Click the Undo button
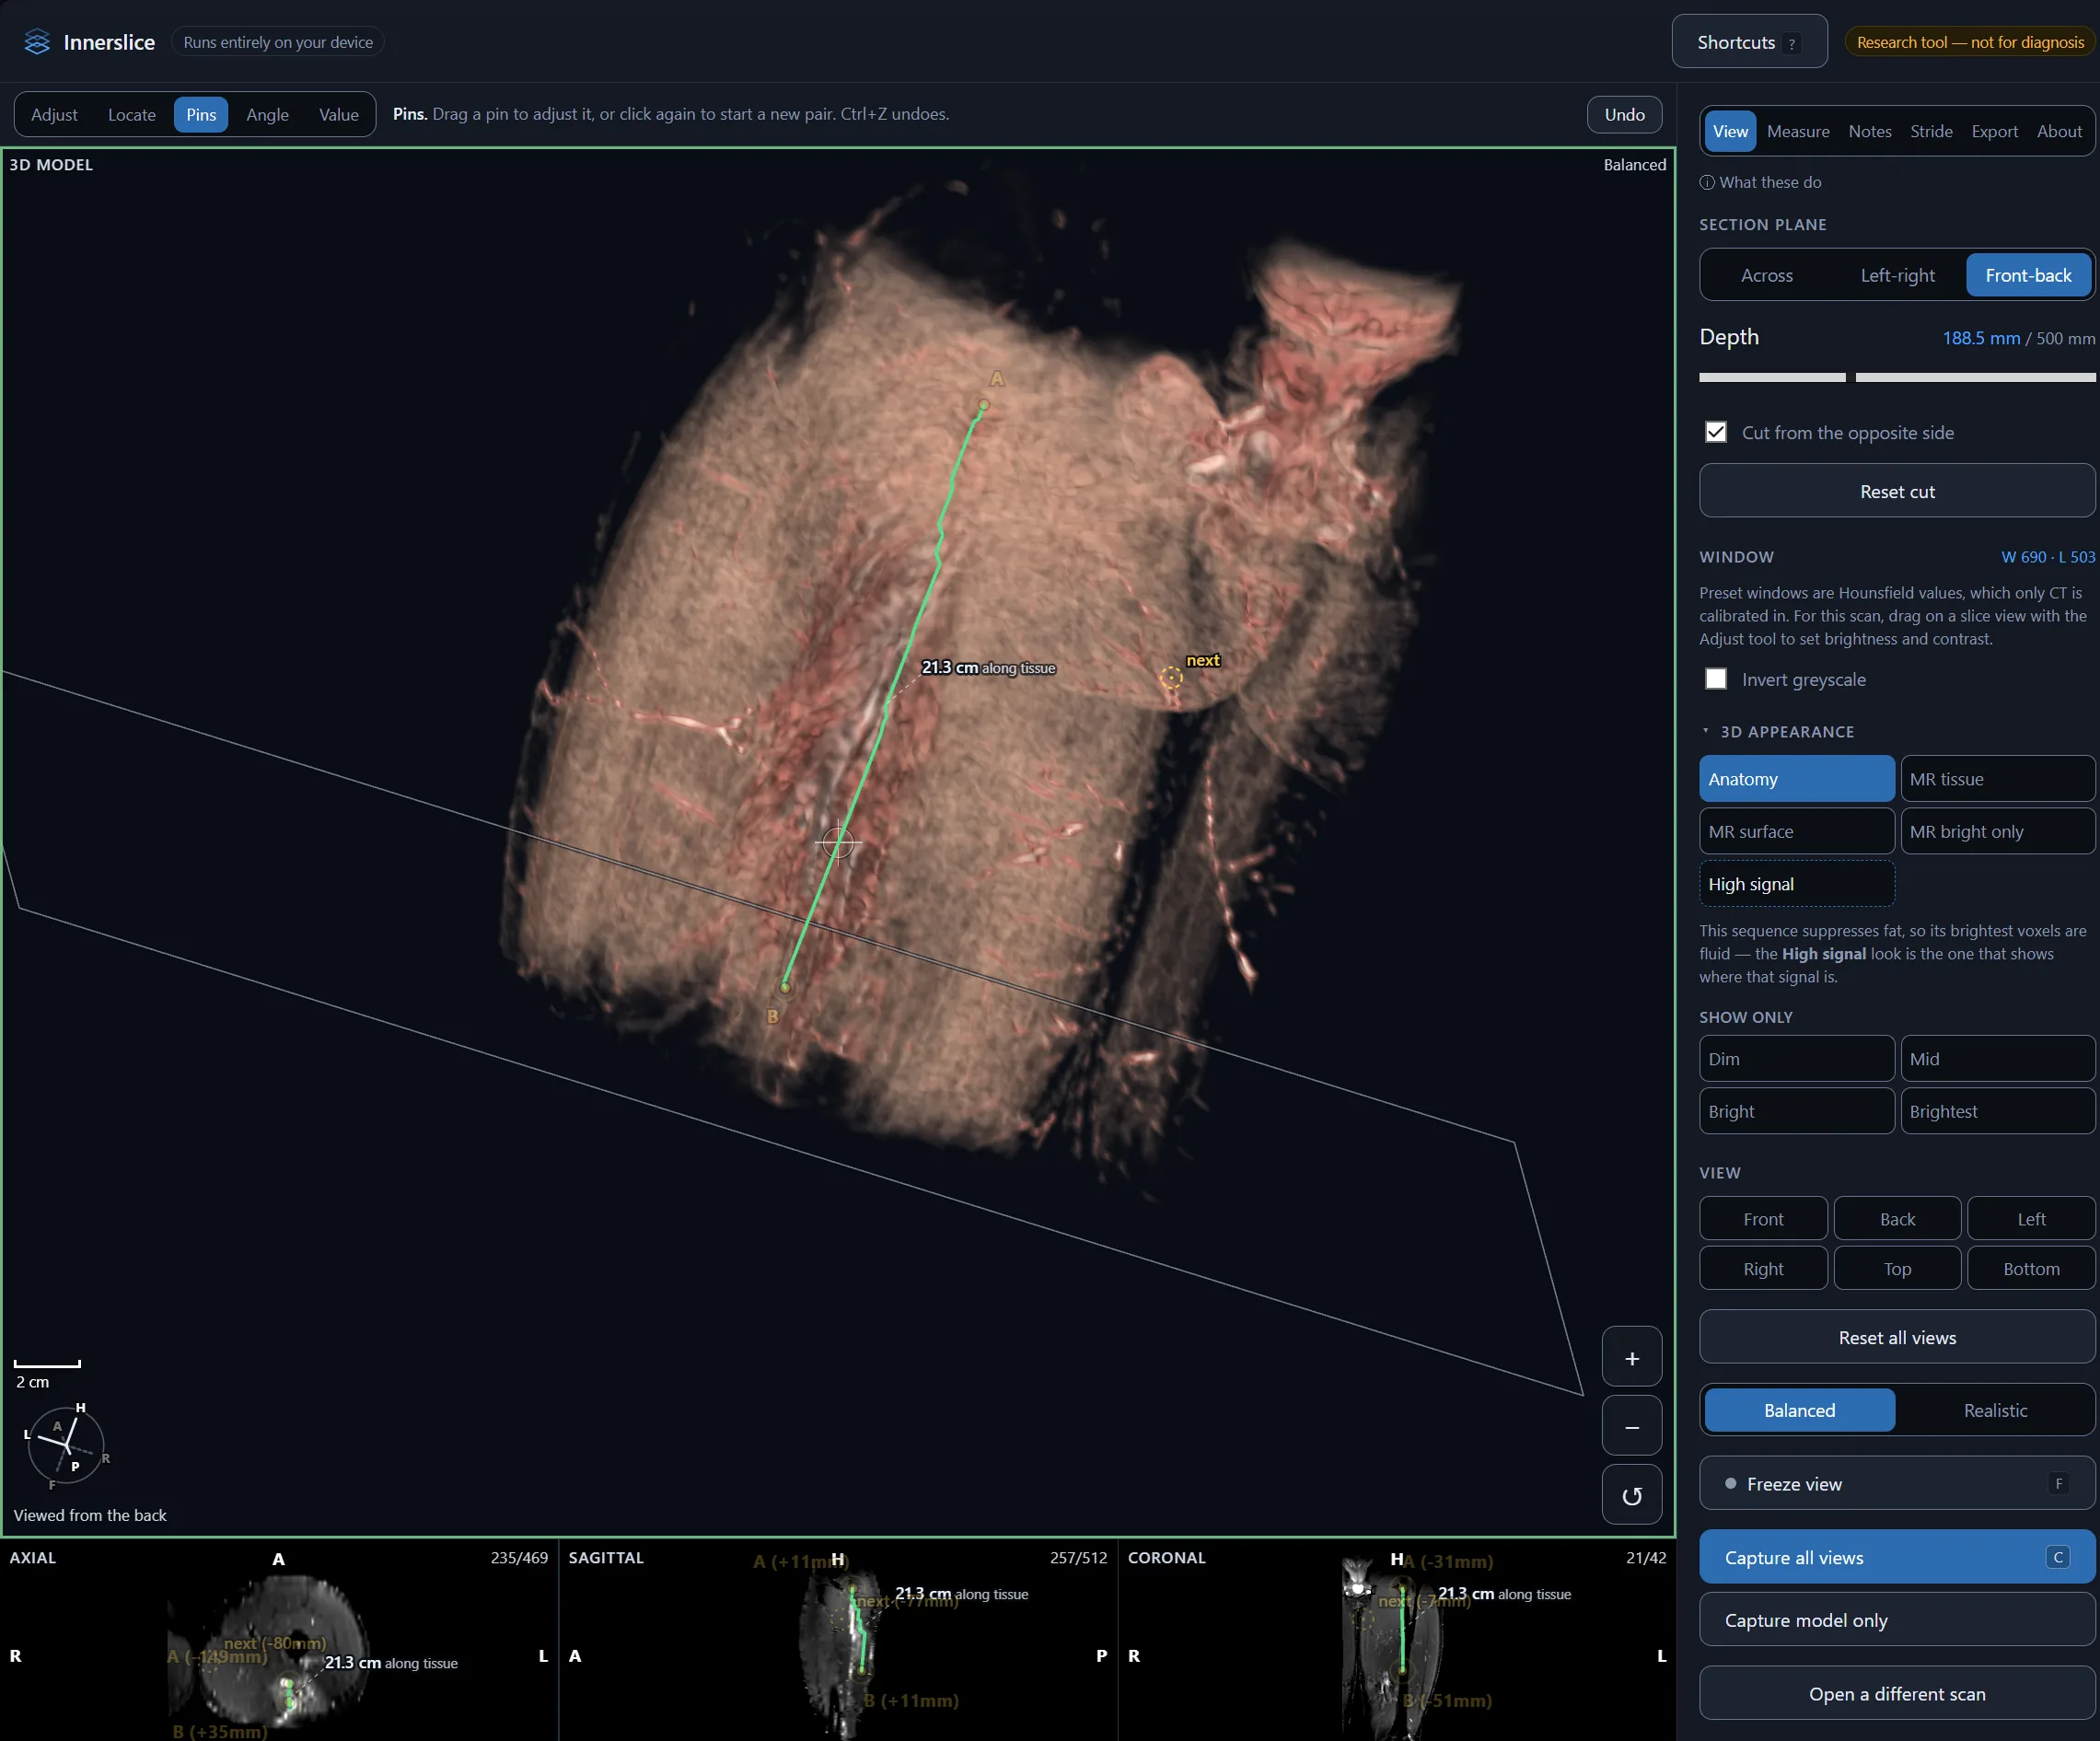This screenshot has width=2100, height=1741. (1624, 114)
